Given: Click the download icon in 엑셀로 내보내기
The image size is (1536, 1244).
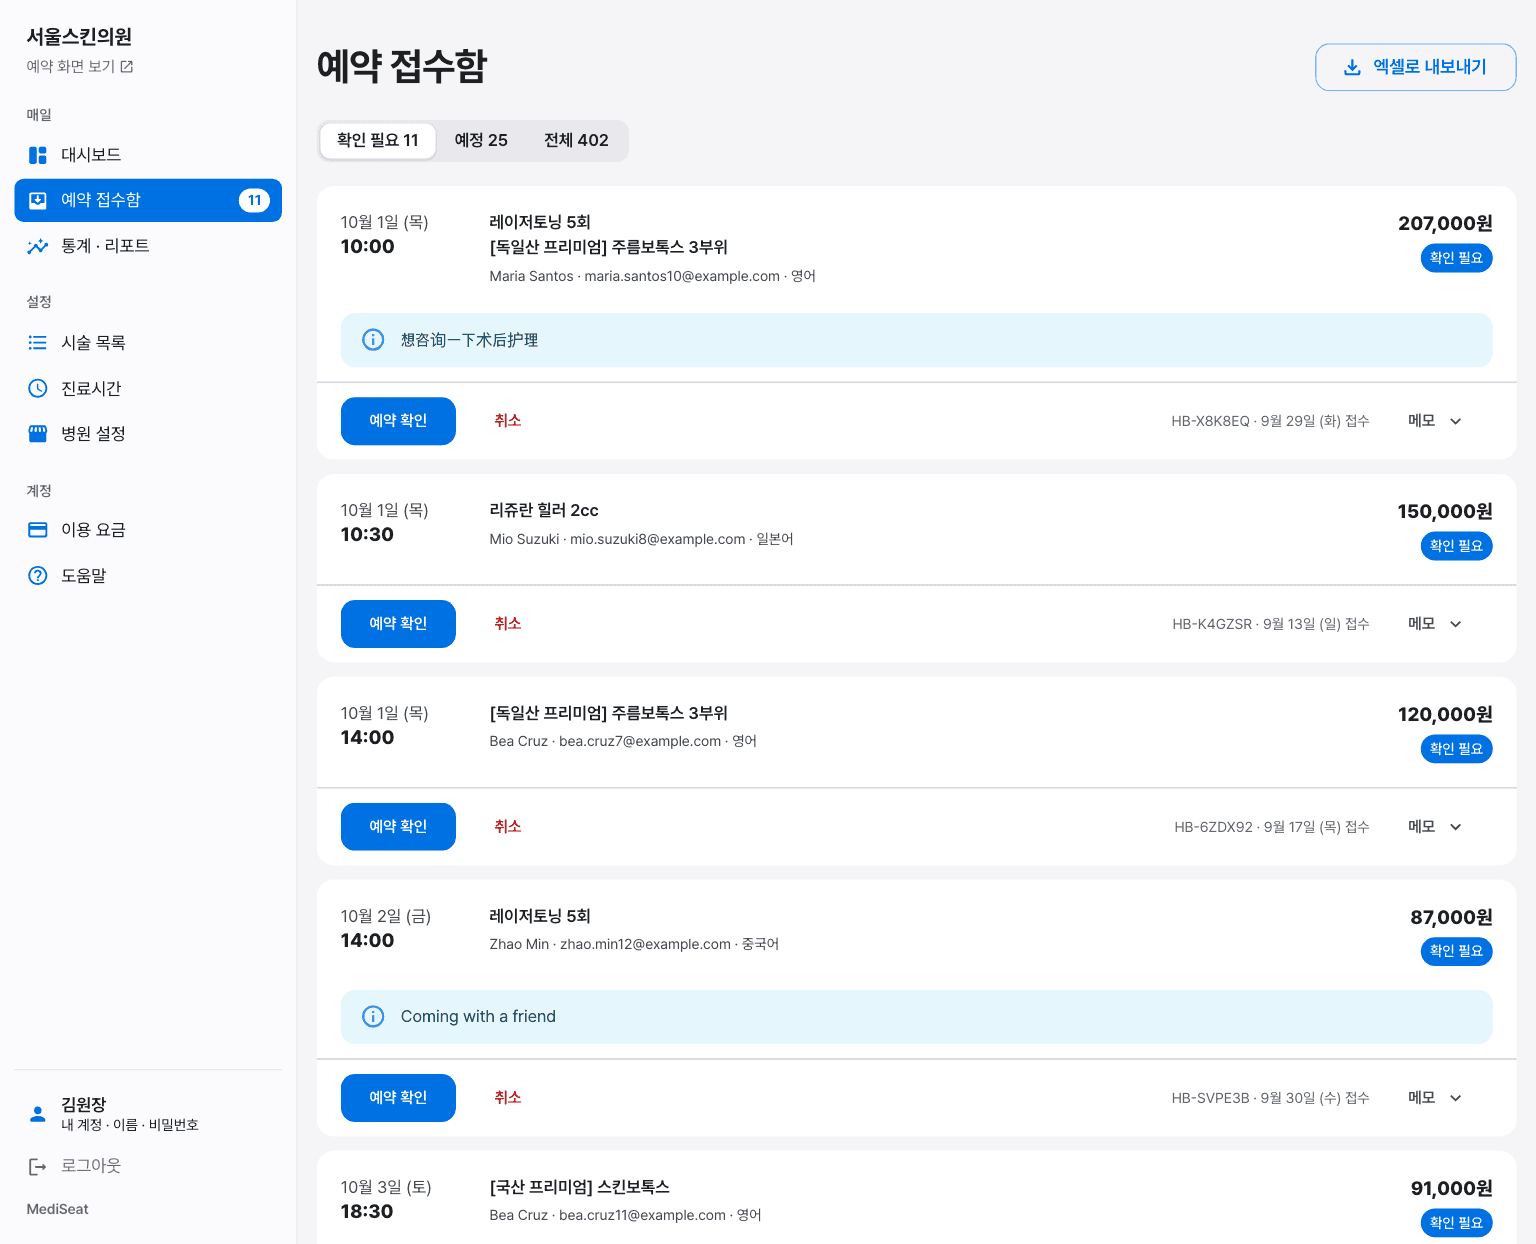Looking at the screenshot, I should click(x=1352, y=67).
